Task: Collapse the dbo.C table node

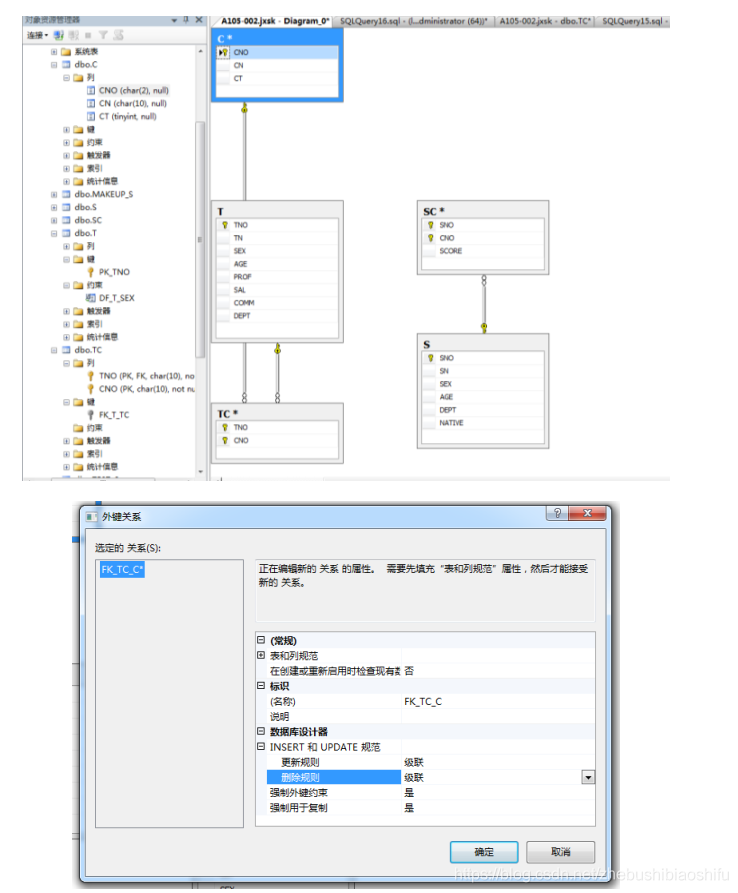Action: (x=54, y=65)
